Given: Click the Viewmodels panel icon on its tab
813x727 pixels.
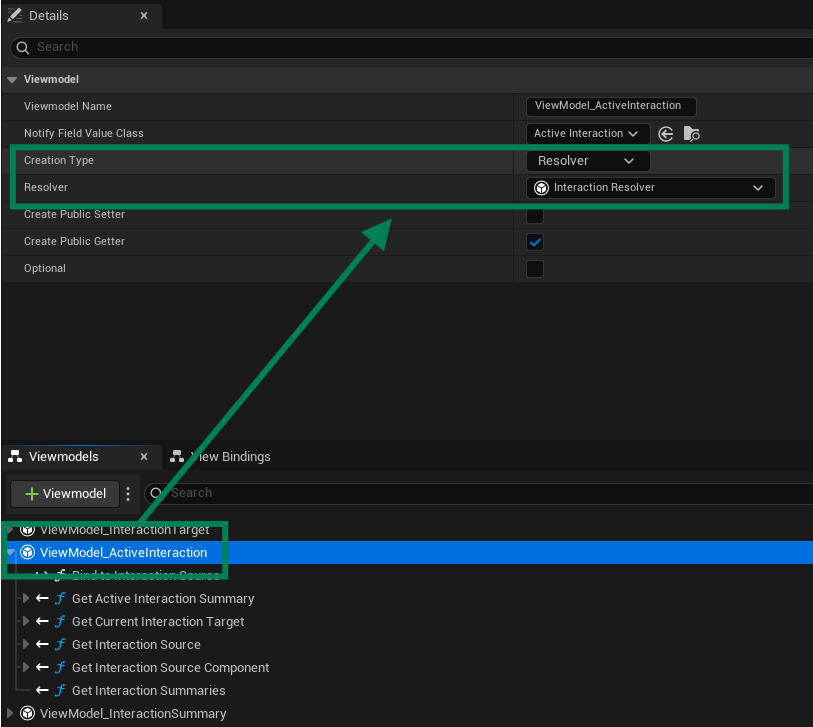Looking at the screenshot, I should click(13, 455).
